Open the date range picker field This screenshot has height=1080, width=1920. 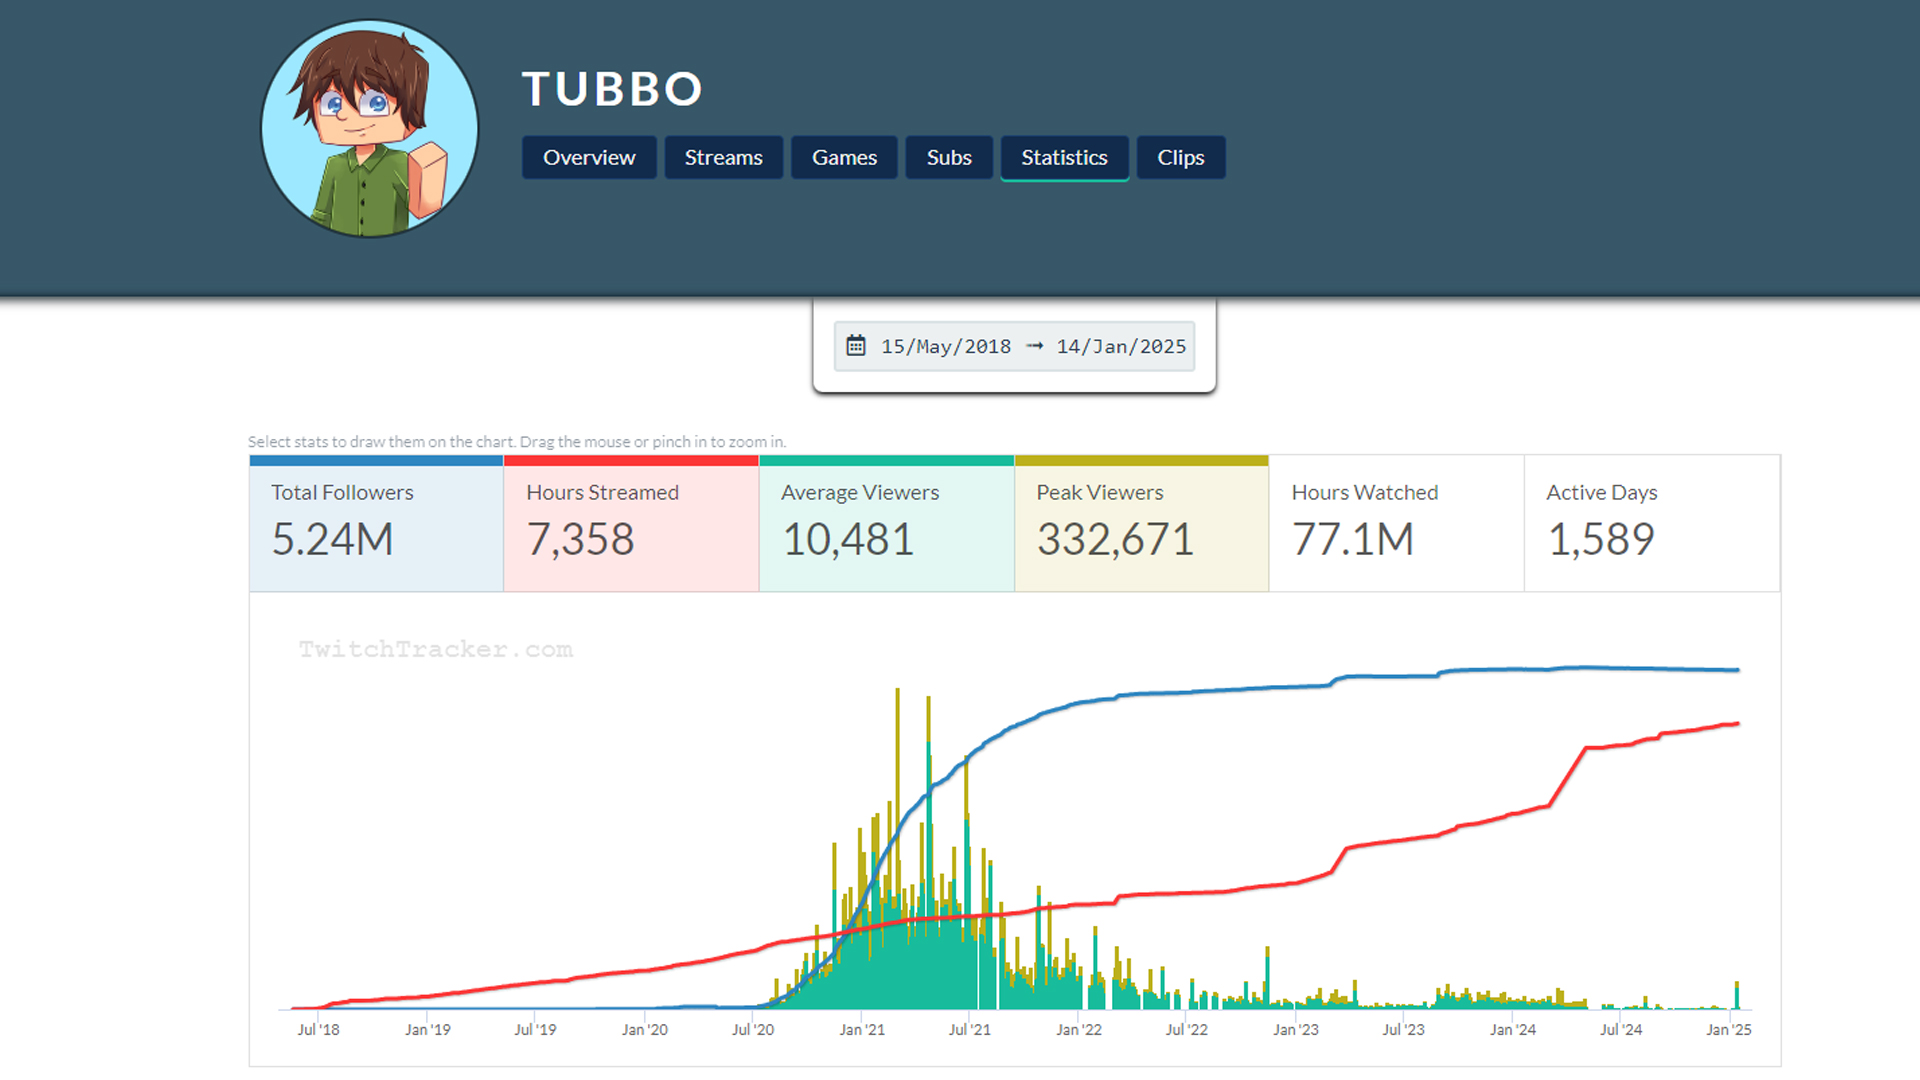pyautogui.click(x=1014, y=346)
